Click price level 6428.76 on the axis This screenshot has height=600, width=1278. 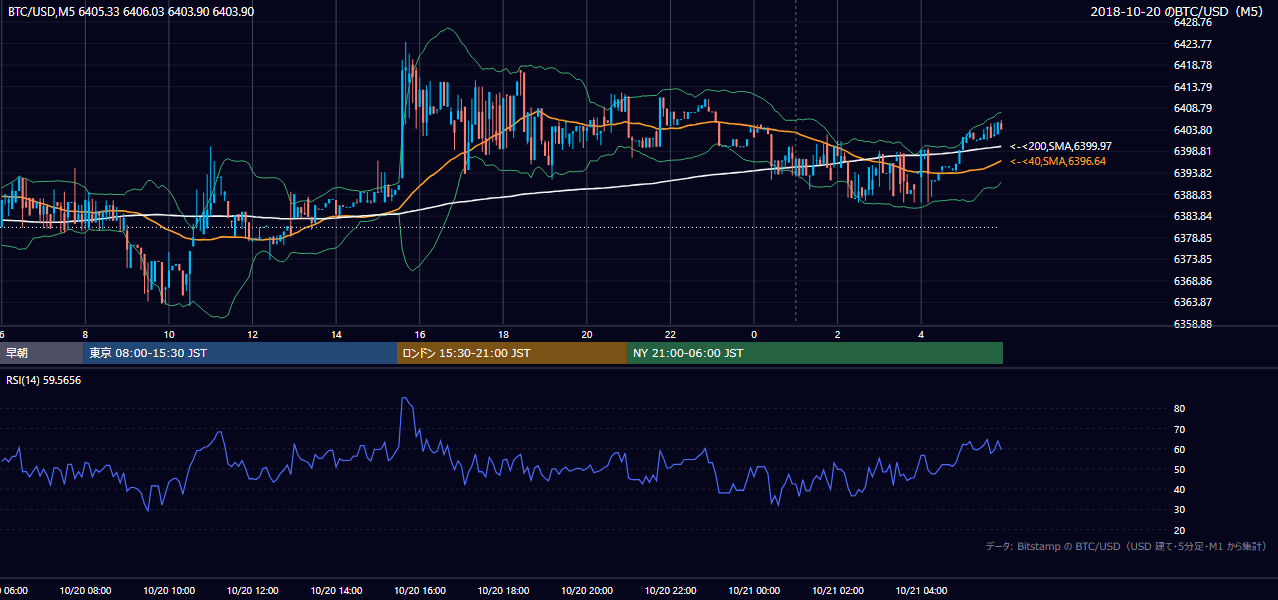tap(1193, 22)
